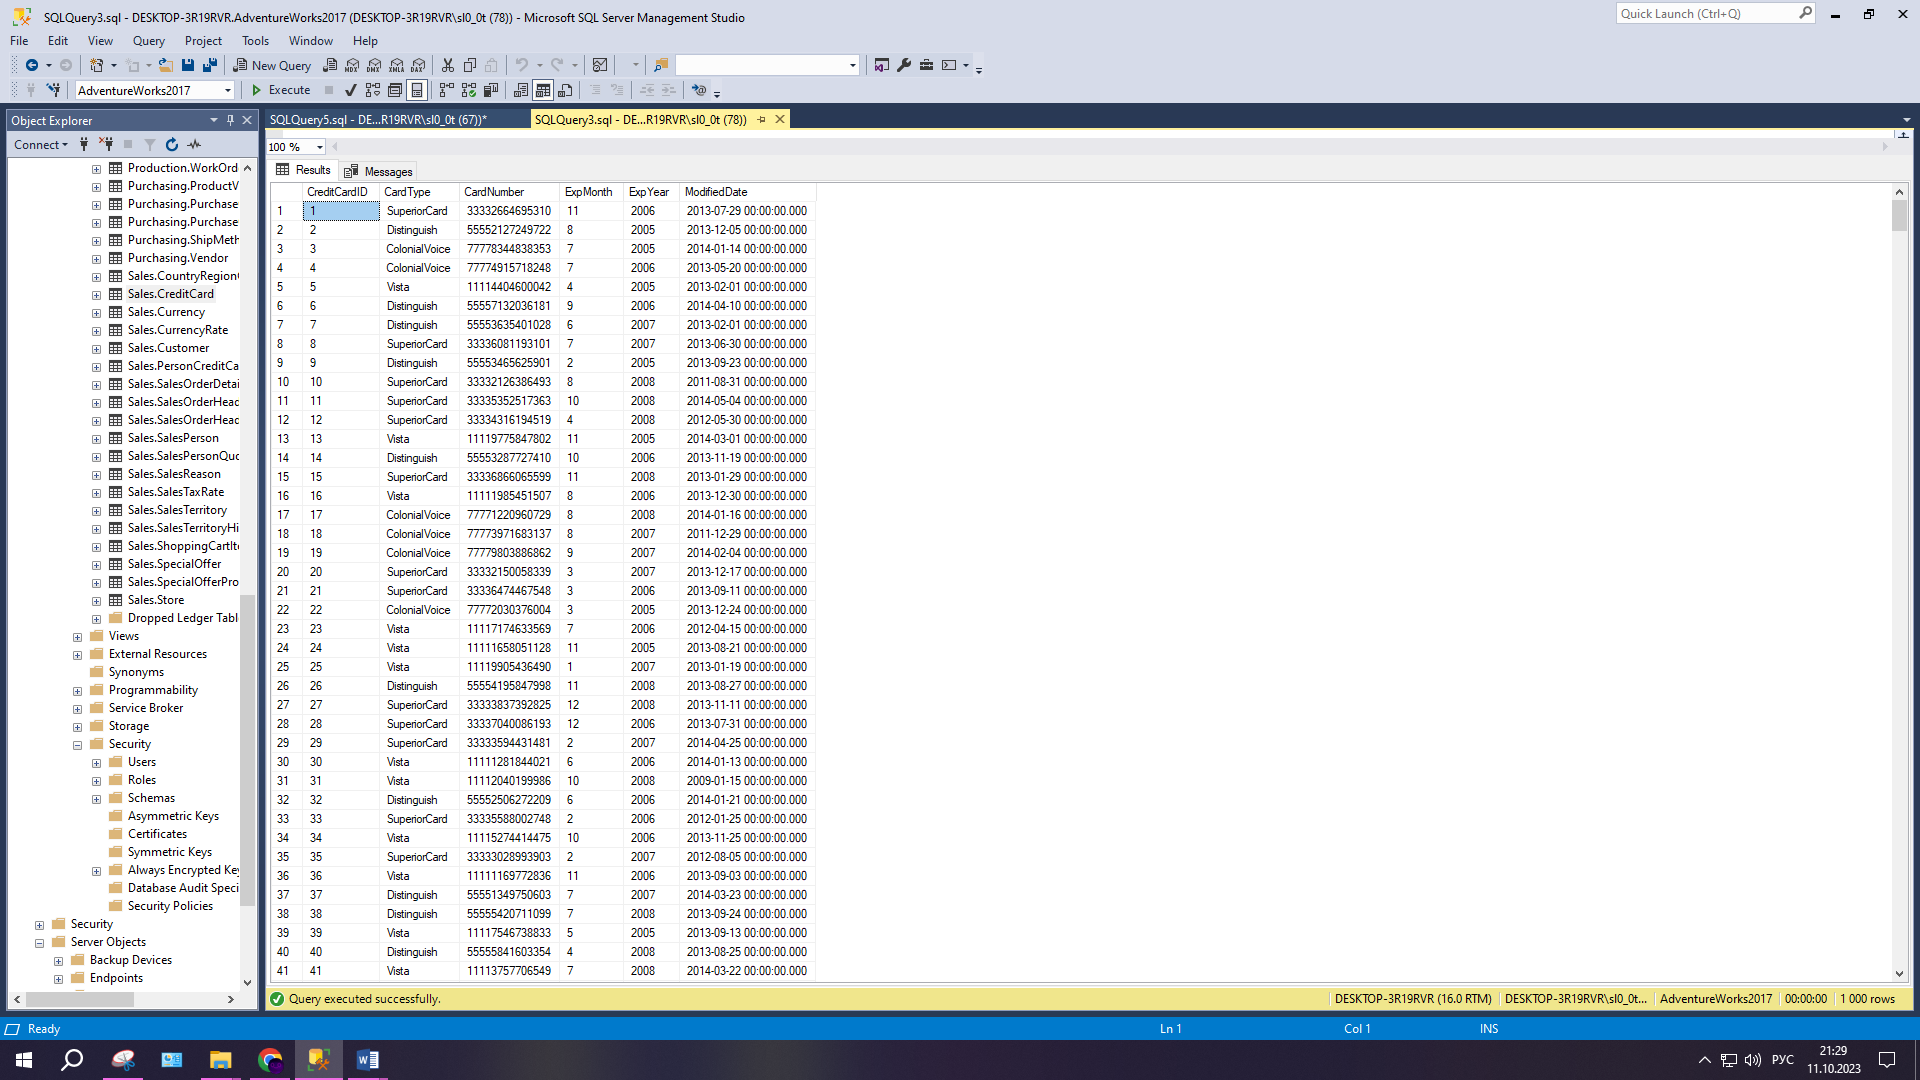Image resolution: width=1920 pixels, height=1080 pixels.
Task: Open the Tools menu
Action: pyautogui.click(x=255, y=41)
